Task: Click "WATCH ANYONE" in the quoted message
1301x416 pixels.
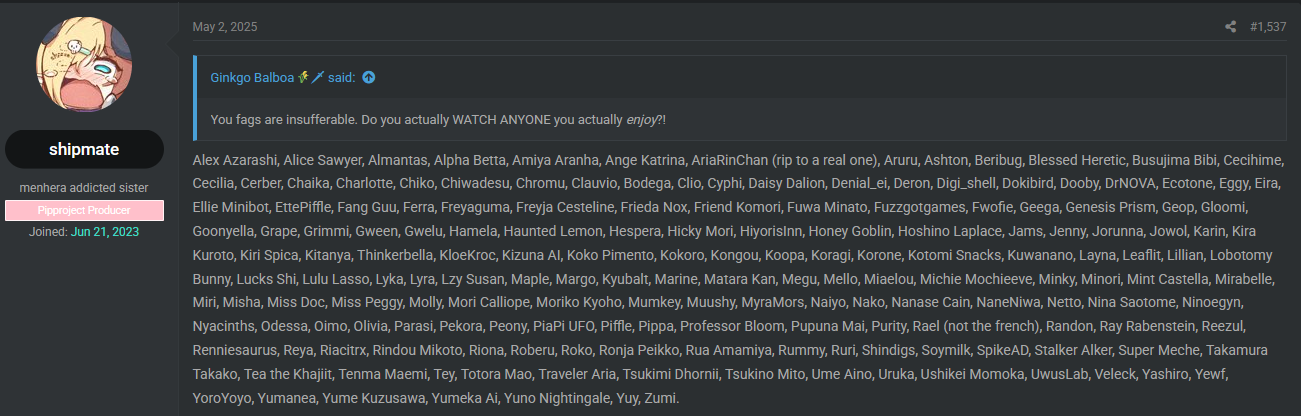Action: [497, 120]
